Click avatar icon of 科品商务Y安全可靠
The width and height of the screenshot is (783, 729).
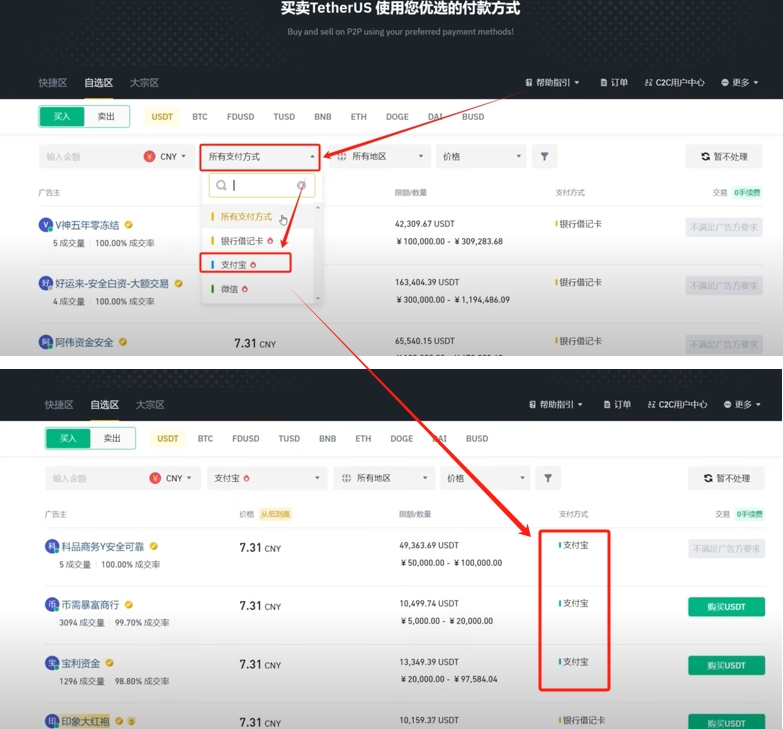coord(52,546)
